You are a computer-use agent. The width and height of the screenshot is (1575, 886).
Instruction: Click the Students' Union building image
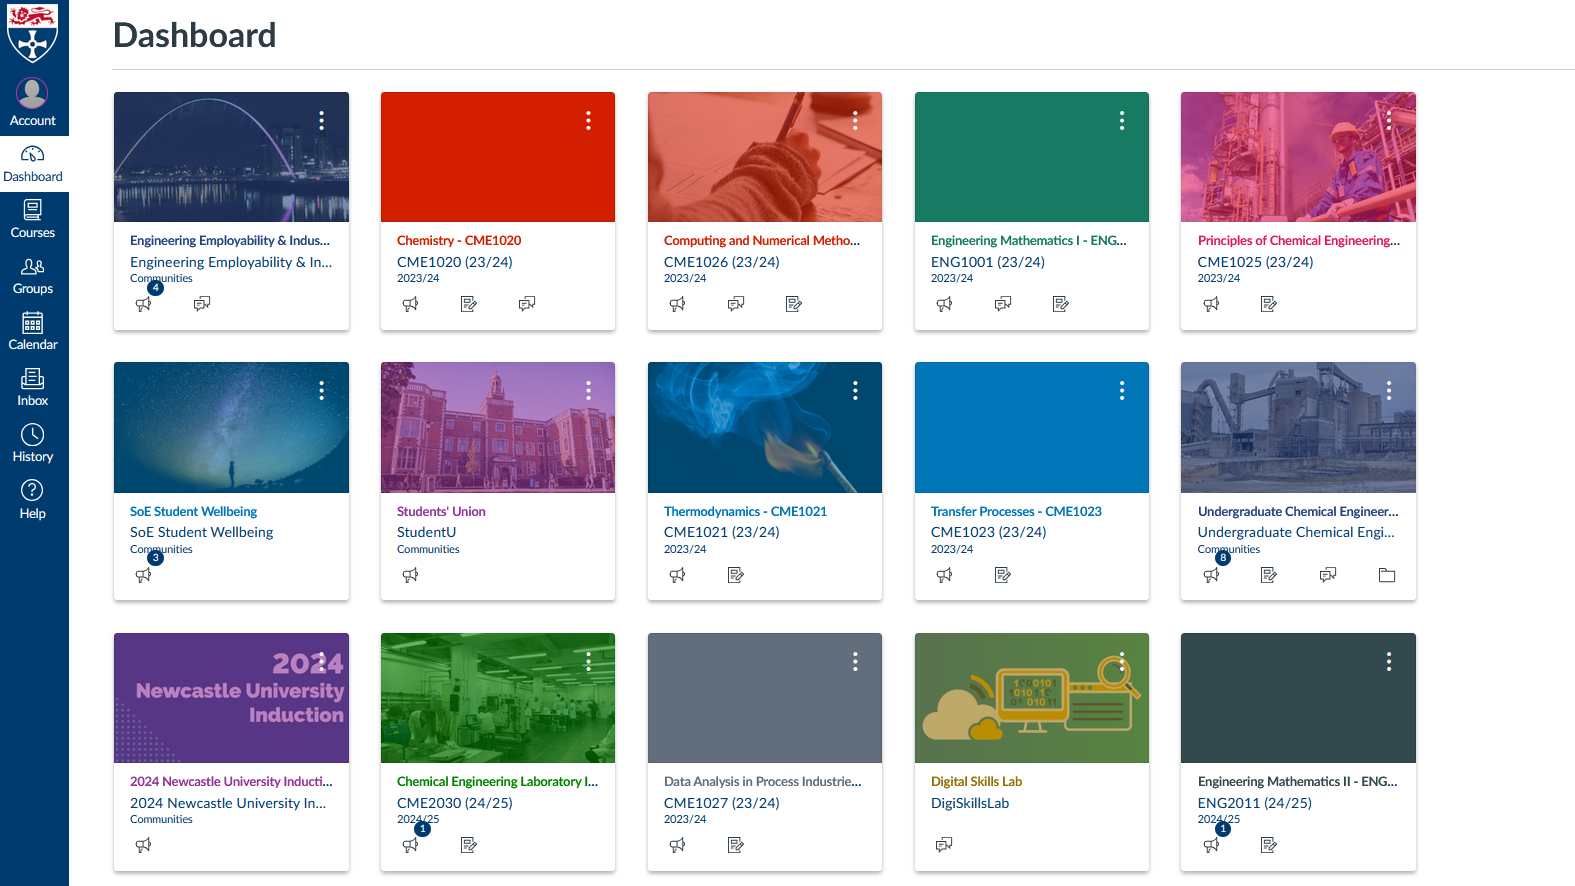(x=497, y=428)
